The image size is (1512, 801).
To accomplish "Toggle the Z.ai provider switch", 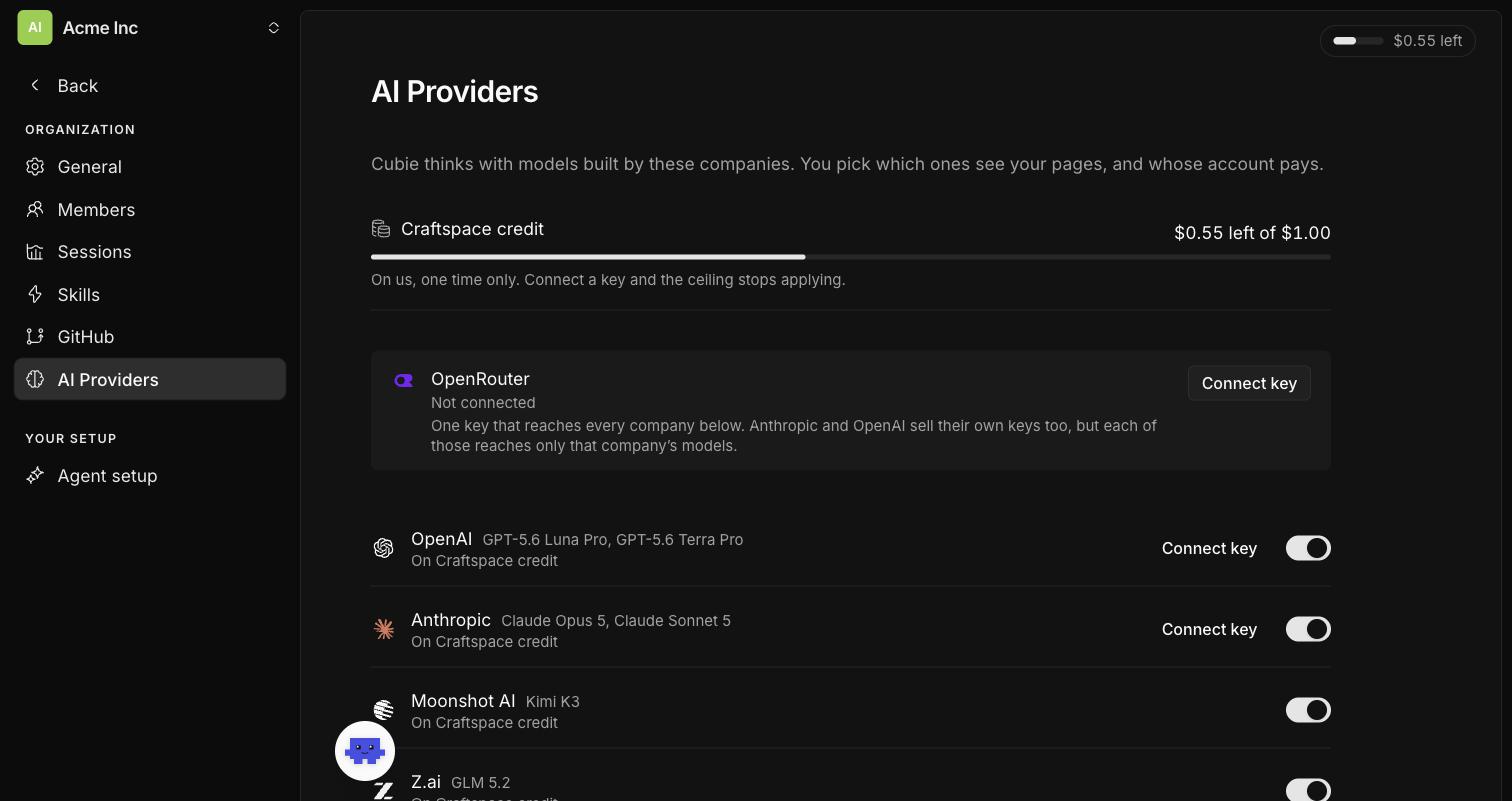I will click(1308, 790).
